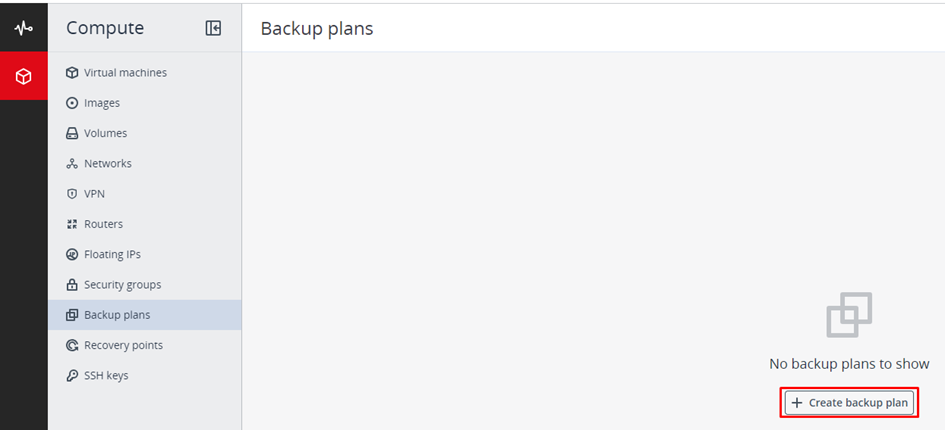Click the VPN shield icon
Screen dimensions: 945x430
coord(72,194)
